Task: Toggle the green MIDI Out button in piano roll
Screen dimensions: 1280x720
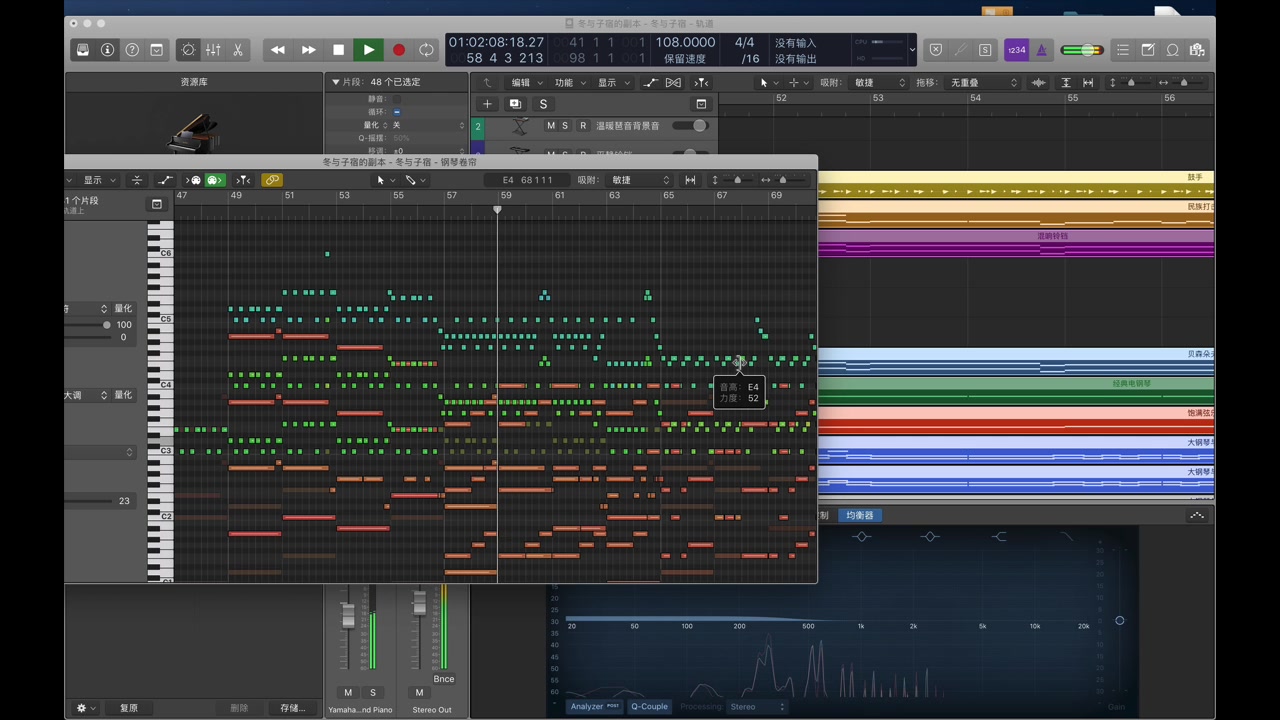Action: (215, 180)
